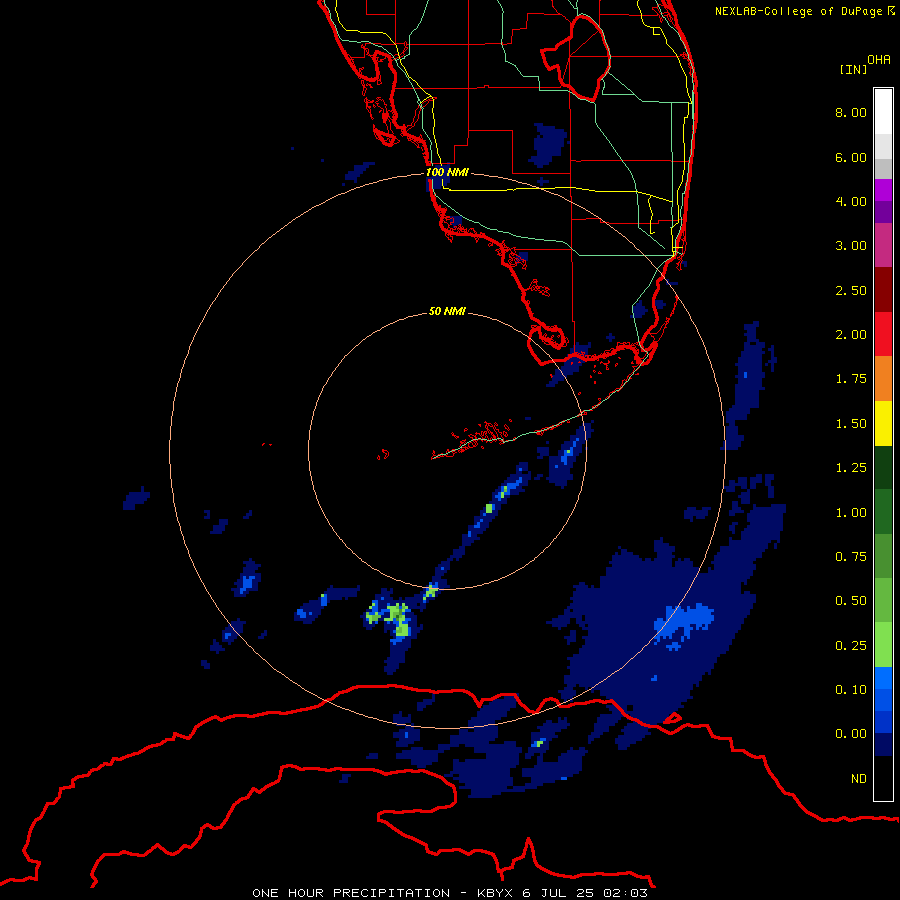The width and height of the screenshot is (900, 900).
Task: Click the 3.00 legend value
Action: [x=851, y=246]
